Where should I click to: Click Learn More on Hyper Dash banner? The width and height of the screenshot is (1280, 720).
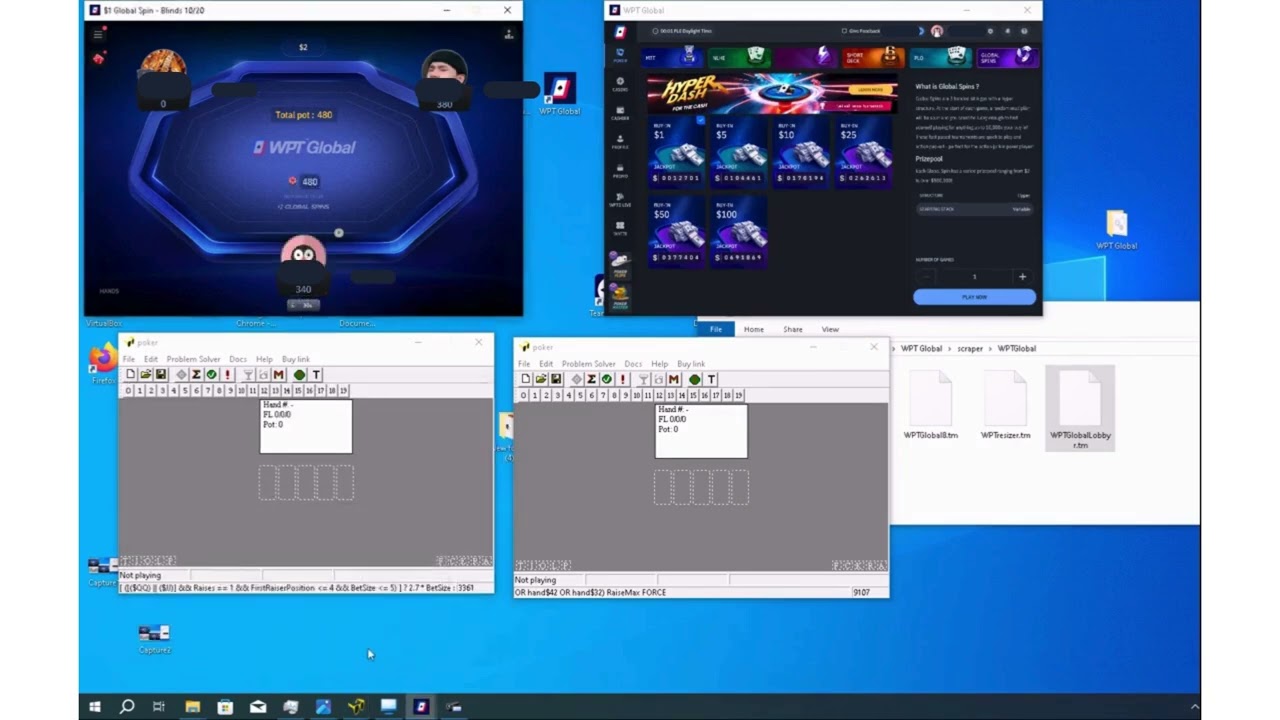[x=870, y=89]
